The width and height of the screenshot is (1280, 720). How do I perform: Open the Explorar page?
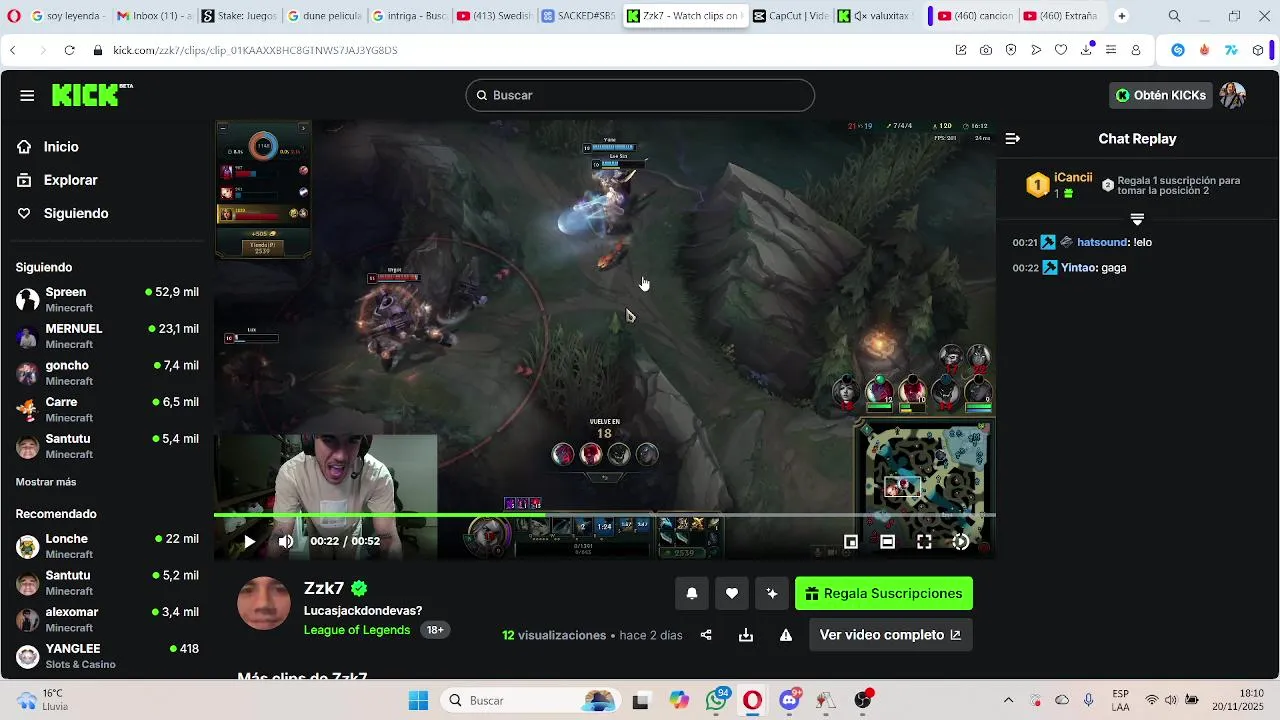click(x=70, y=180)
